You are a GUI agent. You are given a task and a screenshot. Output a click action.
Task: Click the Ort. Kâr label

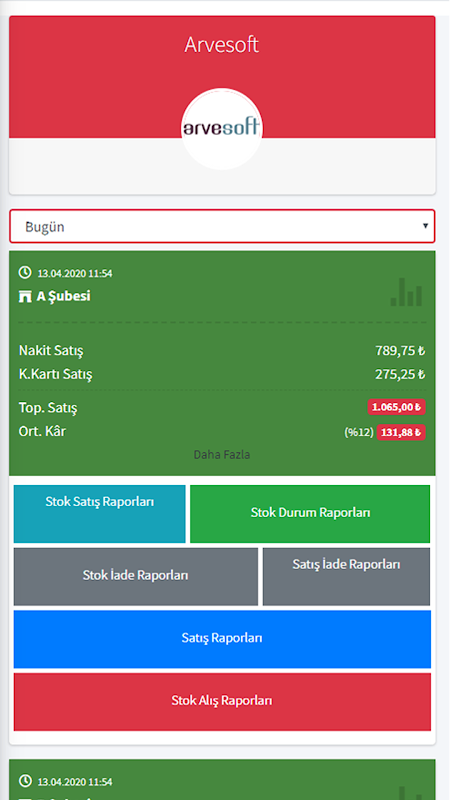[42, 432]
